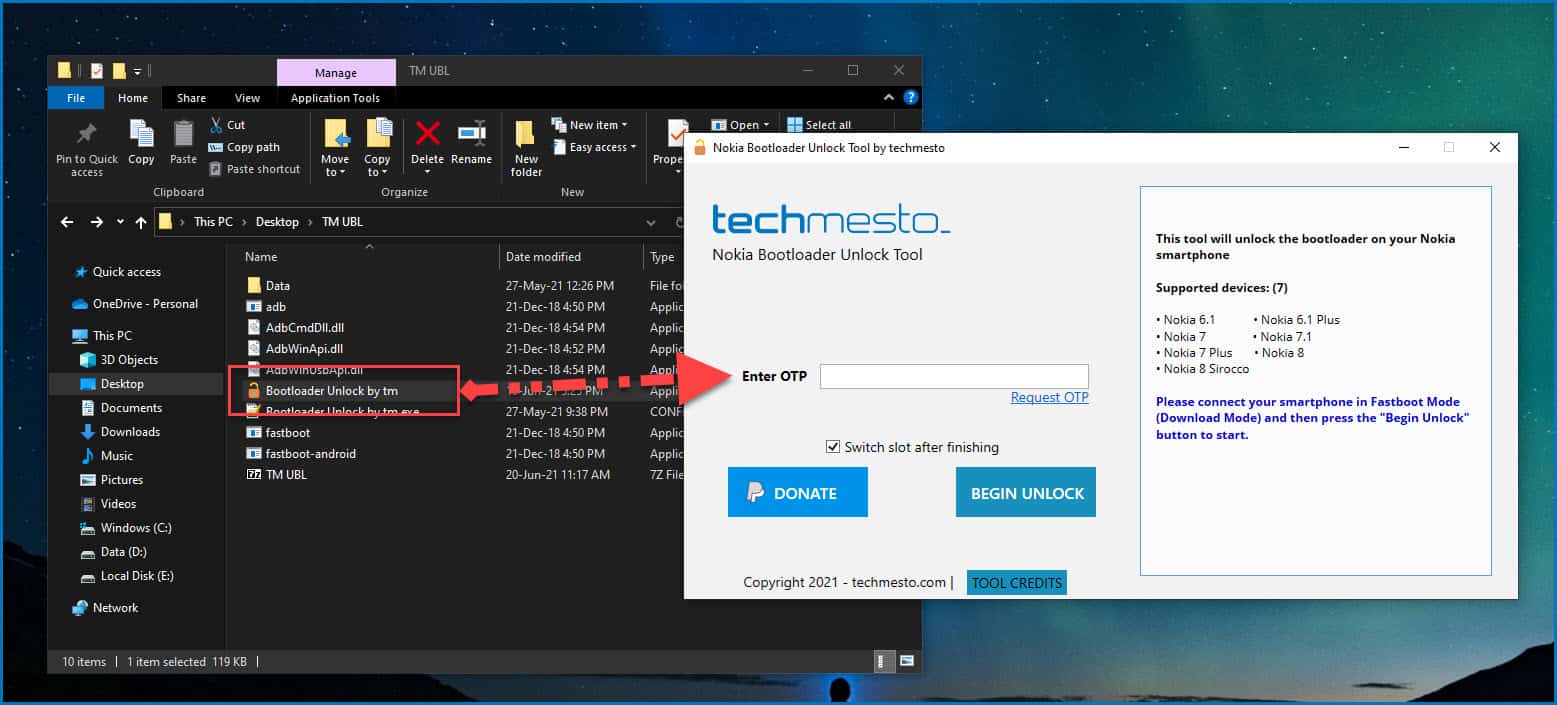
Task: Open recent locations dropdown arrow
Action: [x=120, y=222]
